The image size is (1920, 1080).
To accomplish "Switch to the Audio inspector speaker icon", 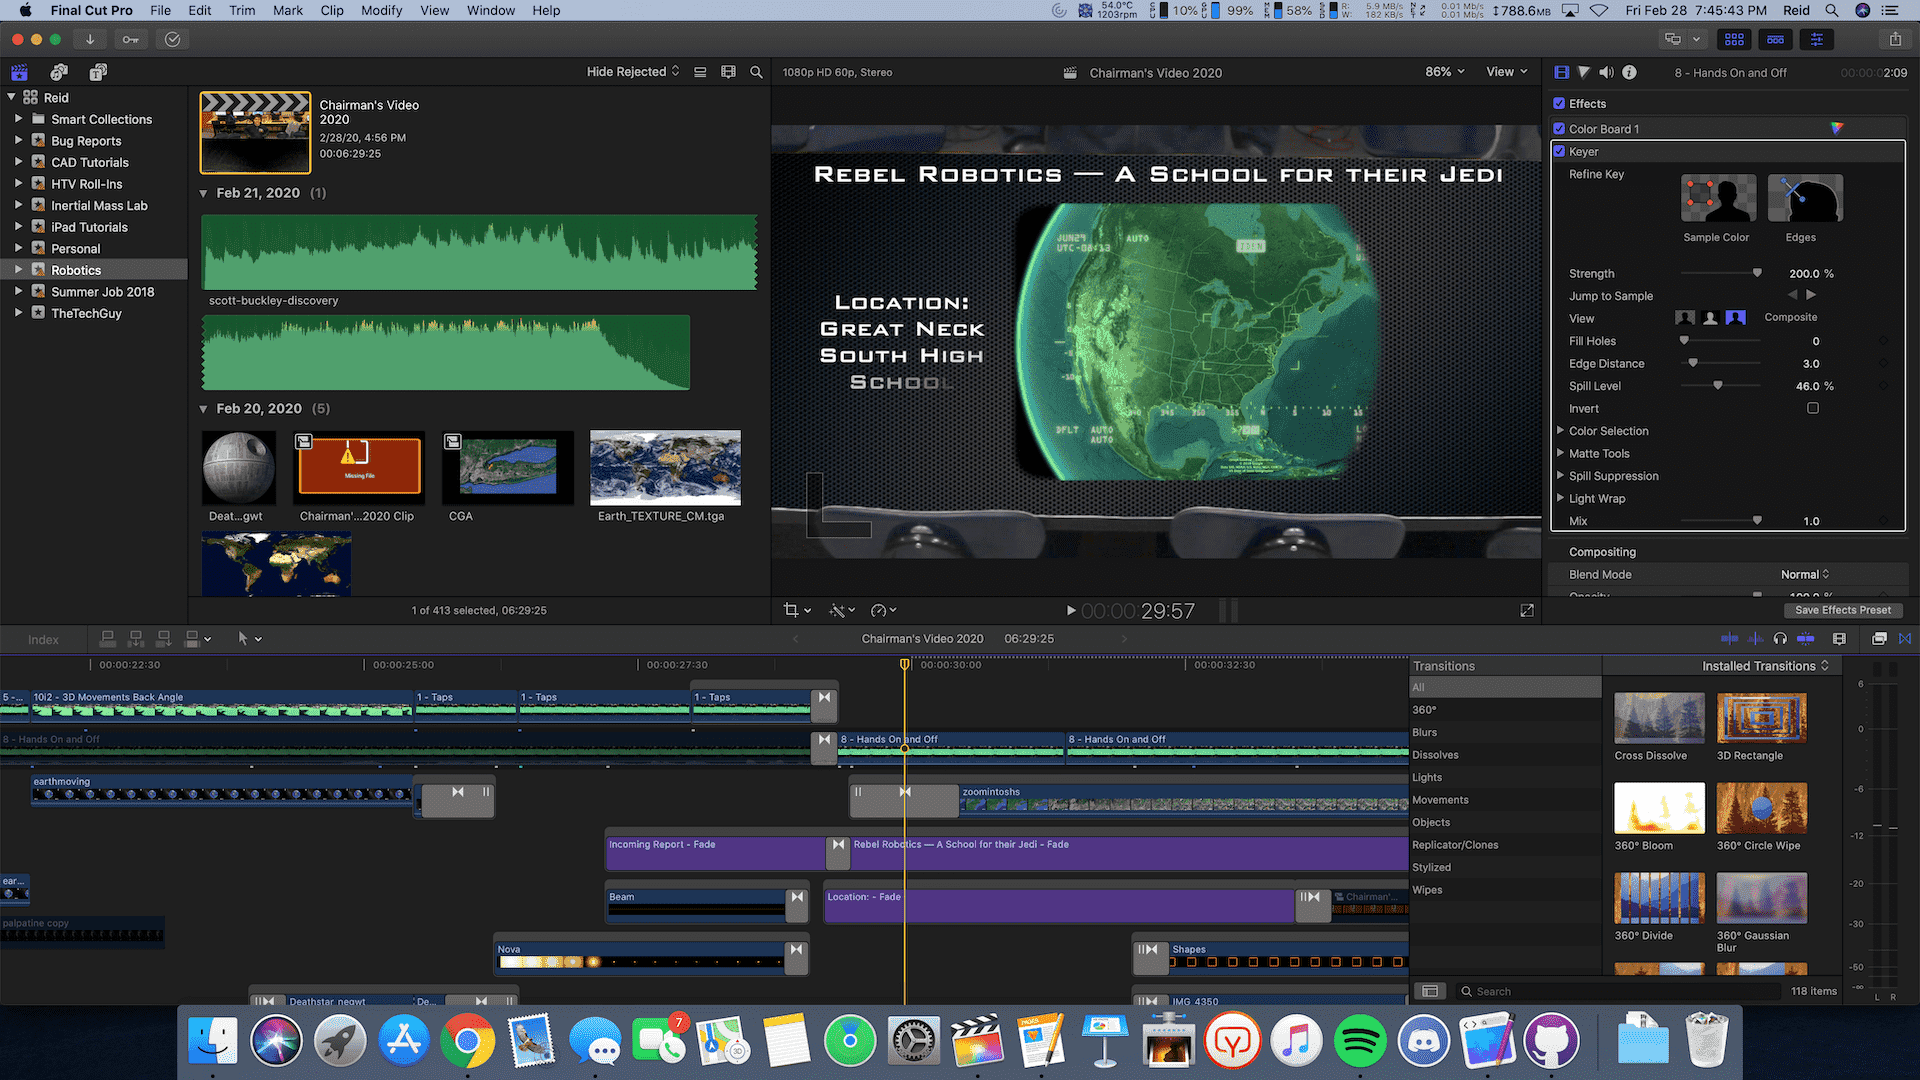I will tap(1607, 72).
